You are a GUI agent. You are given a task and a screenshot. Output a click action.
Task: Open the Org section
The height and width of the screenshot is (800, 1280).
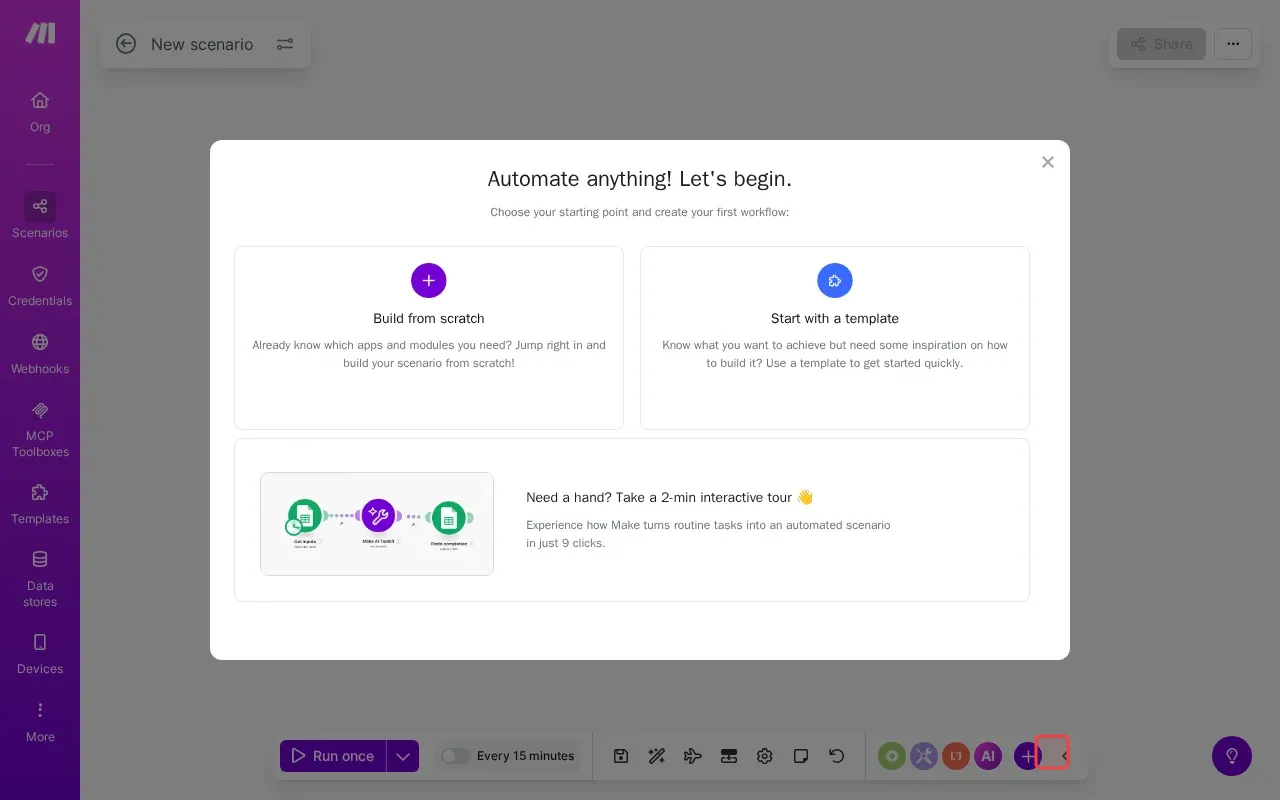click(x=40, y=111)
